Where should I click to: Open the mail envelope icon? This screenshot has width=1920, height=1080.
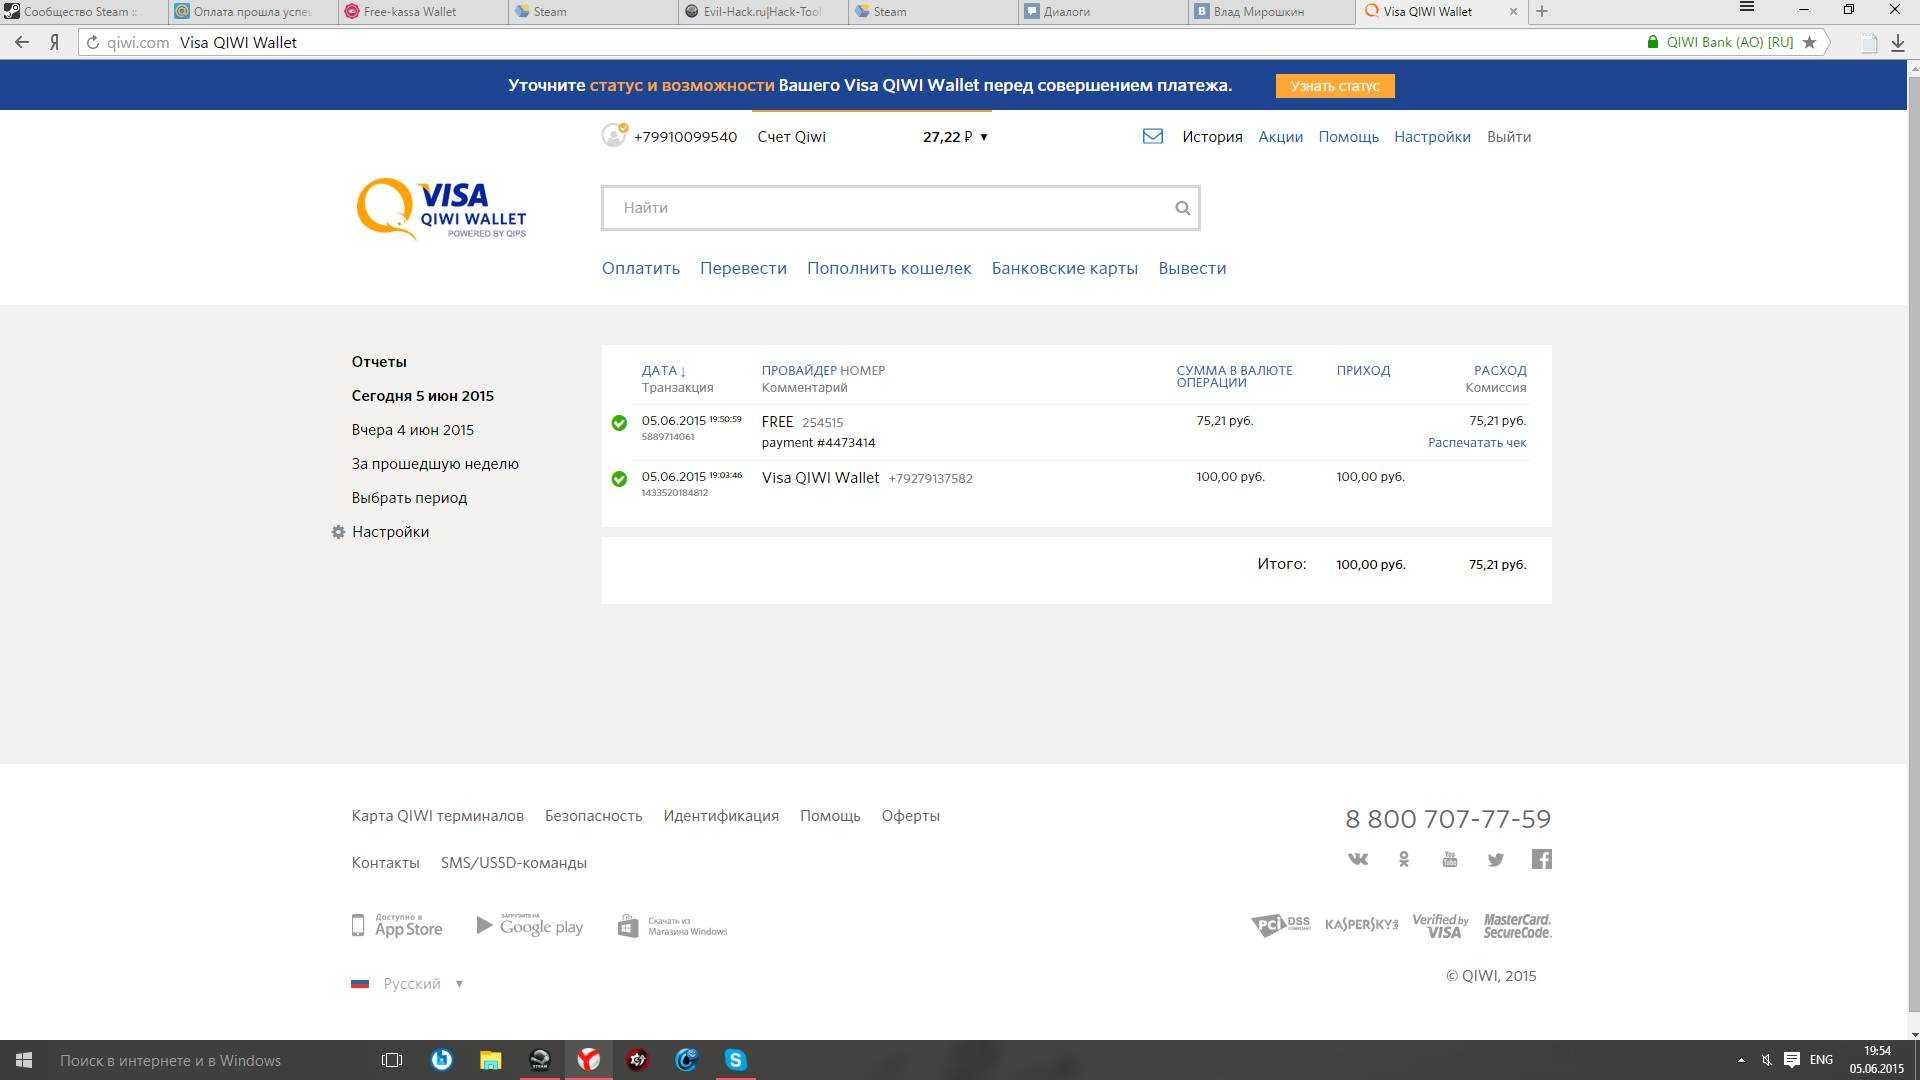[x=1152, y=136]
